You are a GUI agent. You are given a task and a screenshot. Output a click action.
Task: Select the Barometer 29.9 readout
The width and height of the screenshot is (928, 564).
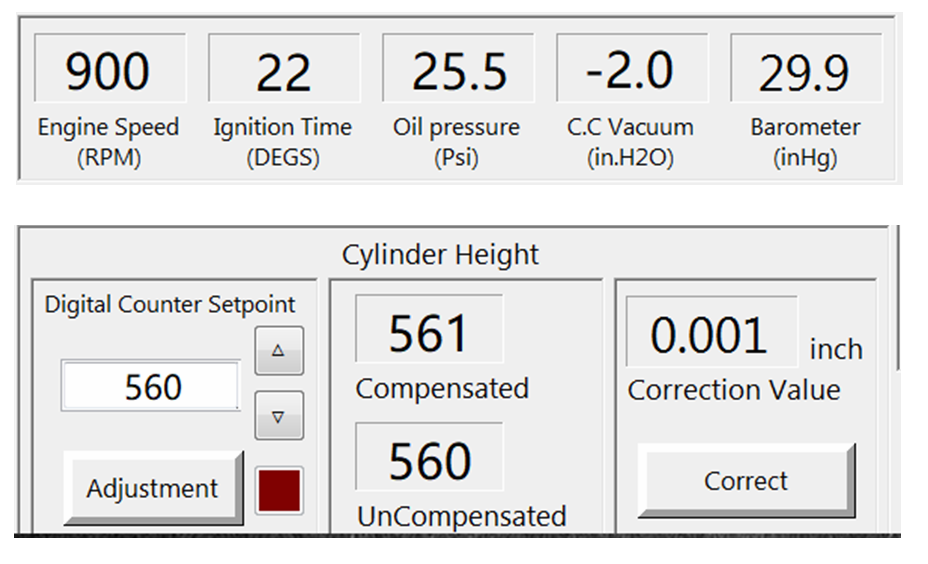pos(805,70)
